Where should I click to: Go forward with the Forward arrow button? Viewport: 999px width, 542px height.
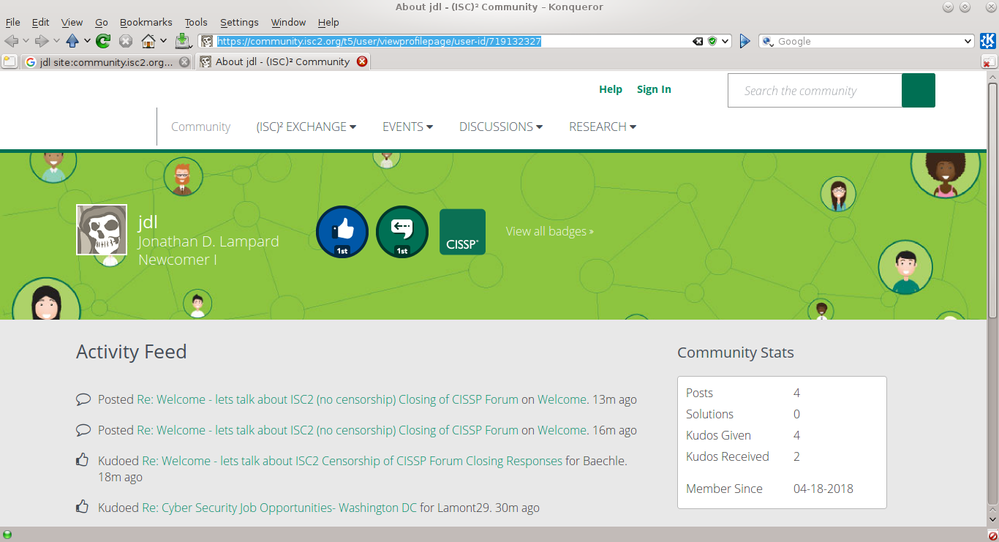(x=42, y=41)
